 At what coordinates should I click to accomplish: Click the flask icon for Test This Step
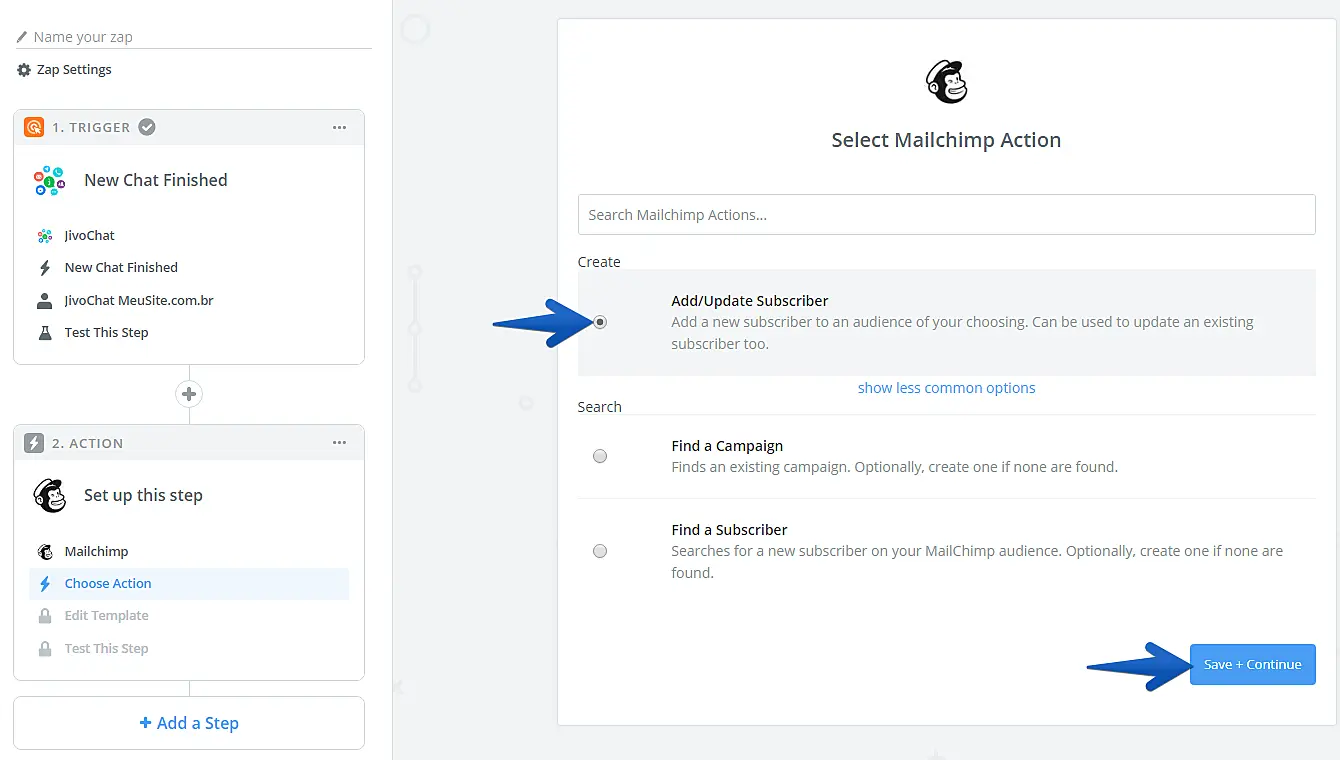(x=45, y=333)
